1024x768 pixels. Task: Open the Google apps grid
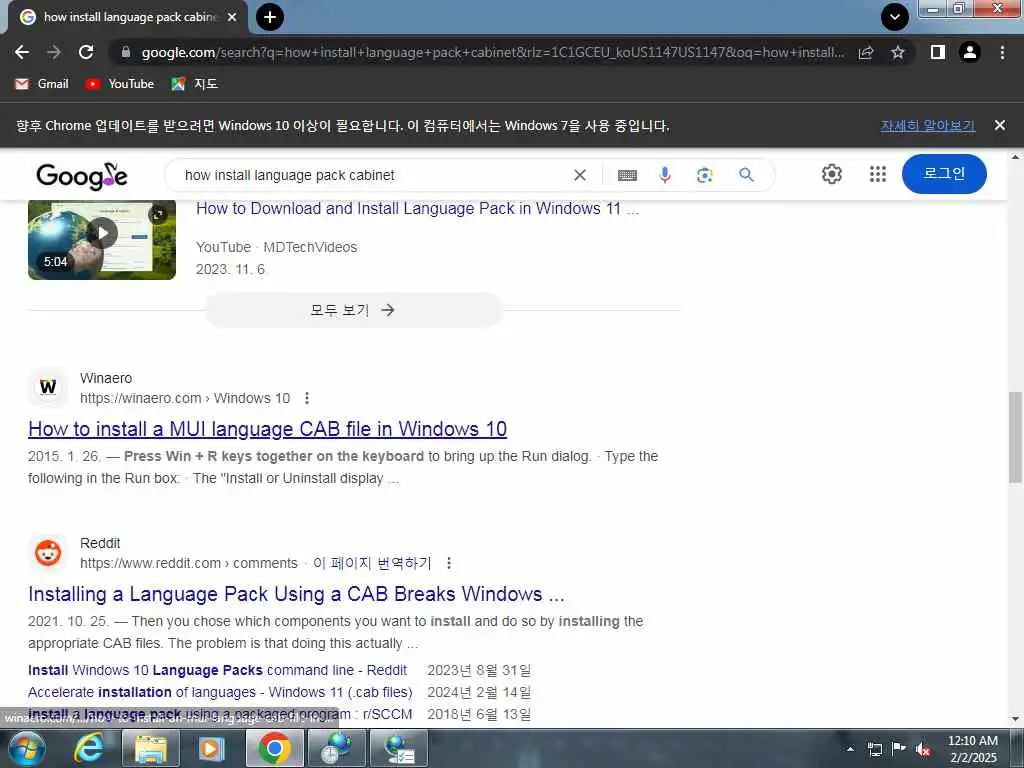(878, 174)
